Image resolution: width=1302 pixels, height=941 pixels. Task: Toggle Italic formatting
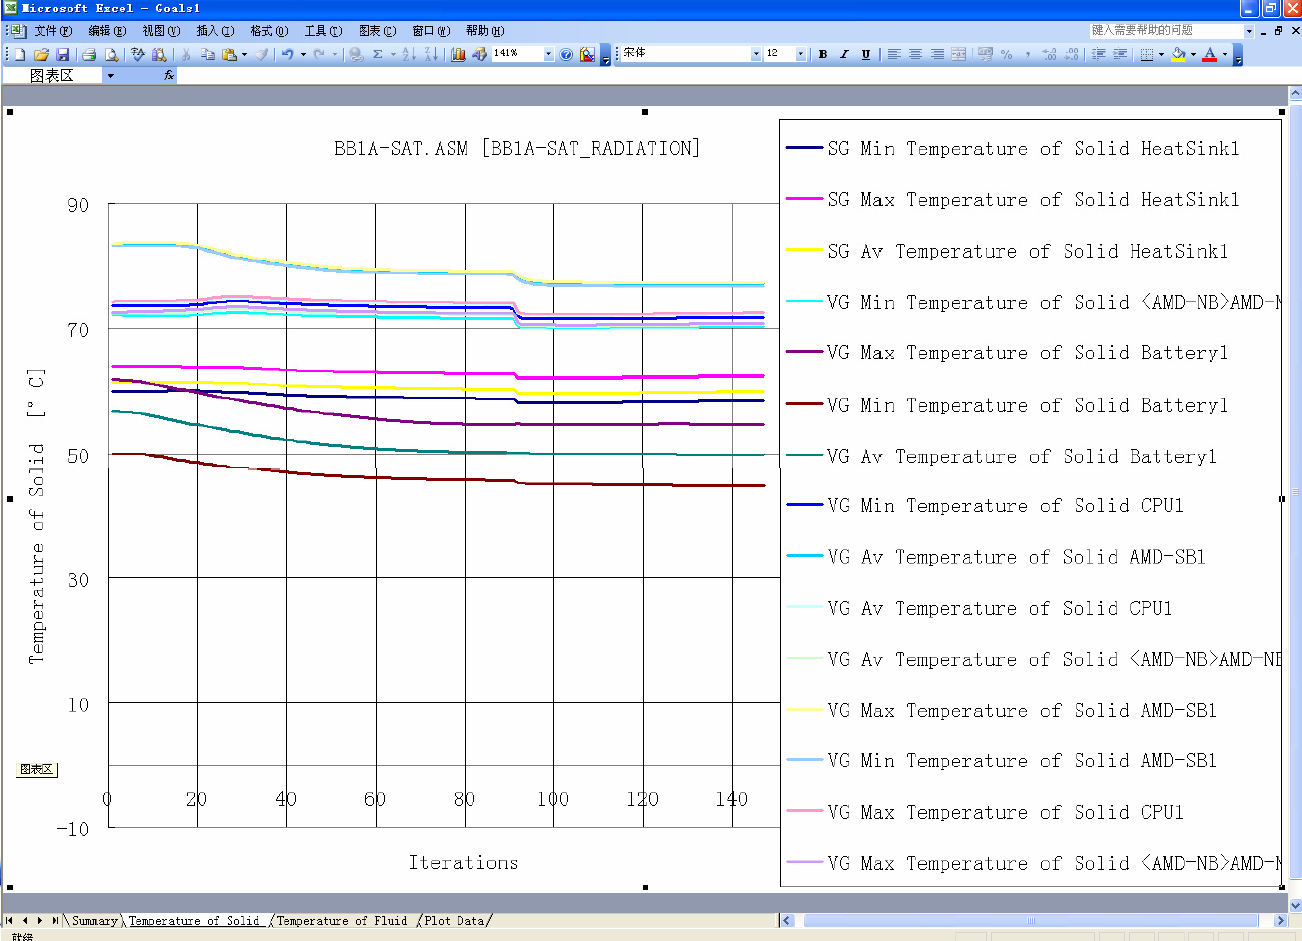[x=844, y=54]
